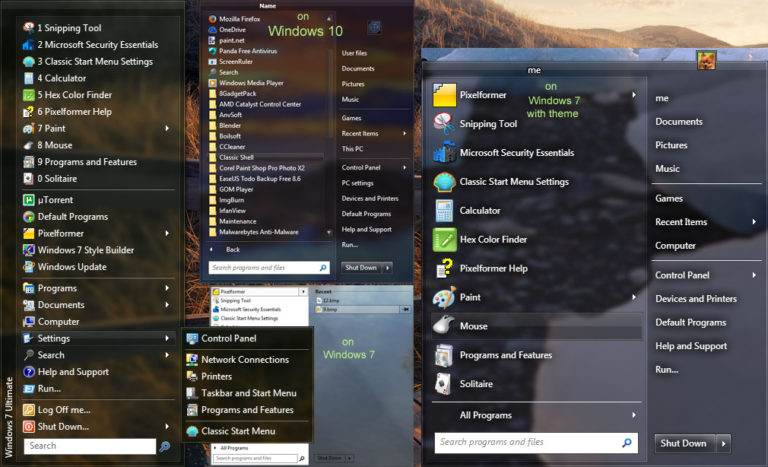Screen dimensions: 768x467
Task: Select 'Taskbar and Start Menu' entry
Action: [x=248, y=393]
